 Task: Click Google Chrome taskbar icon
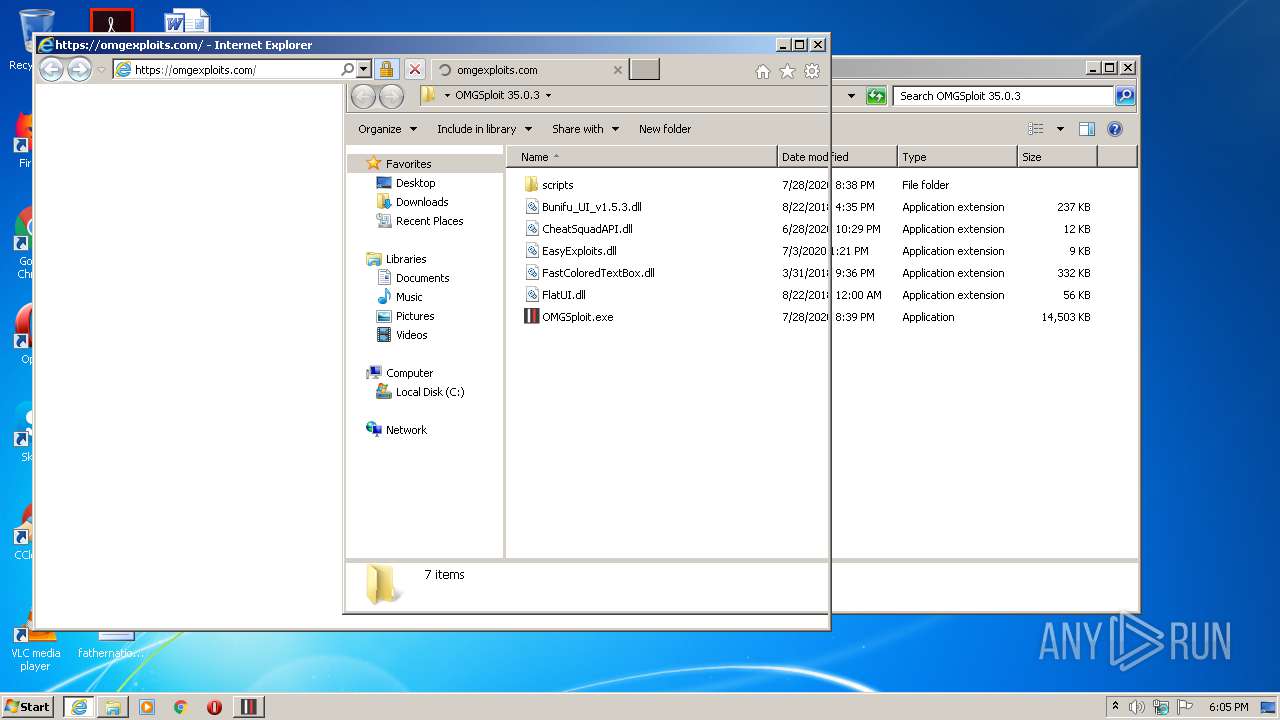[x=181, y=707]
